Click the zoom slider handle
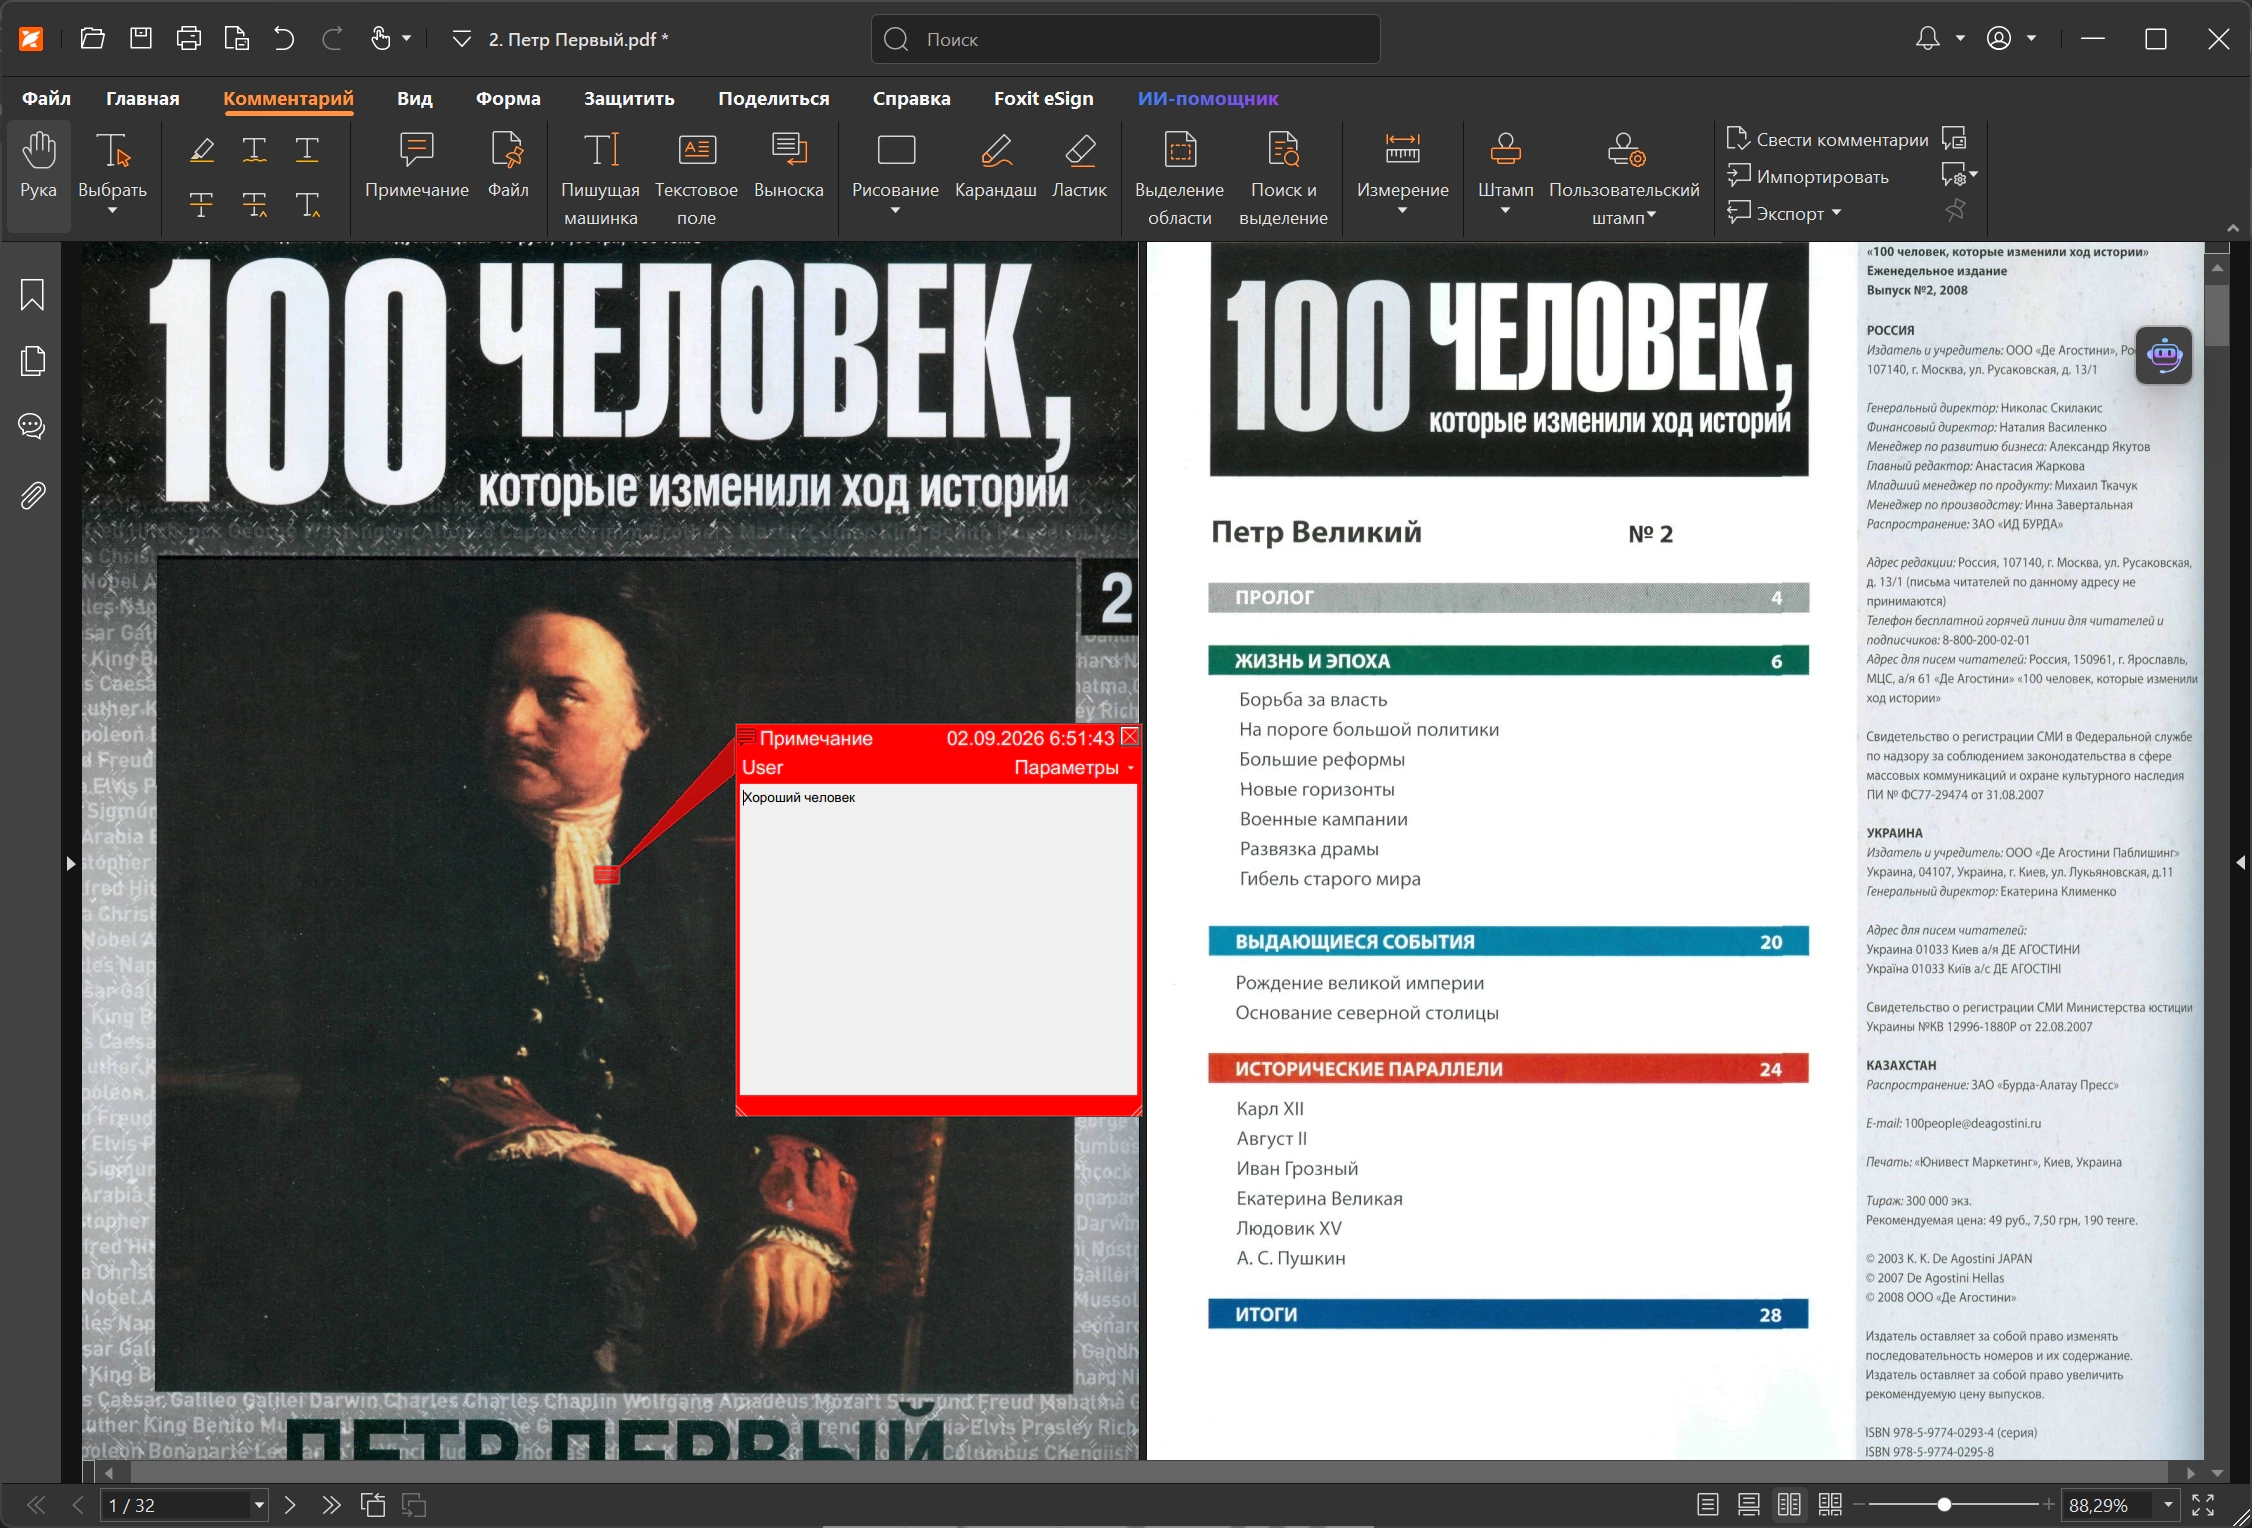Image resolution: width=2252 pixels, height=1528 pixels. tap(1944, 1504)
